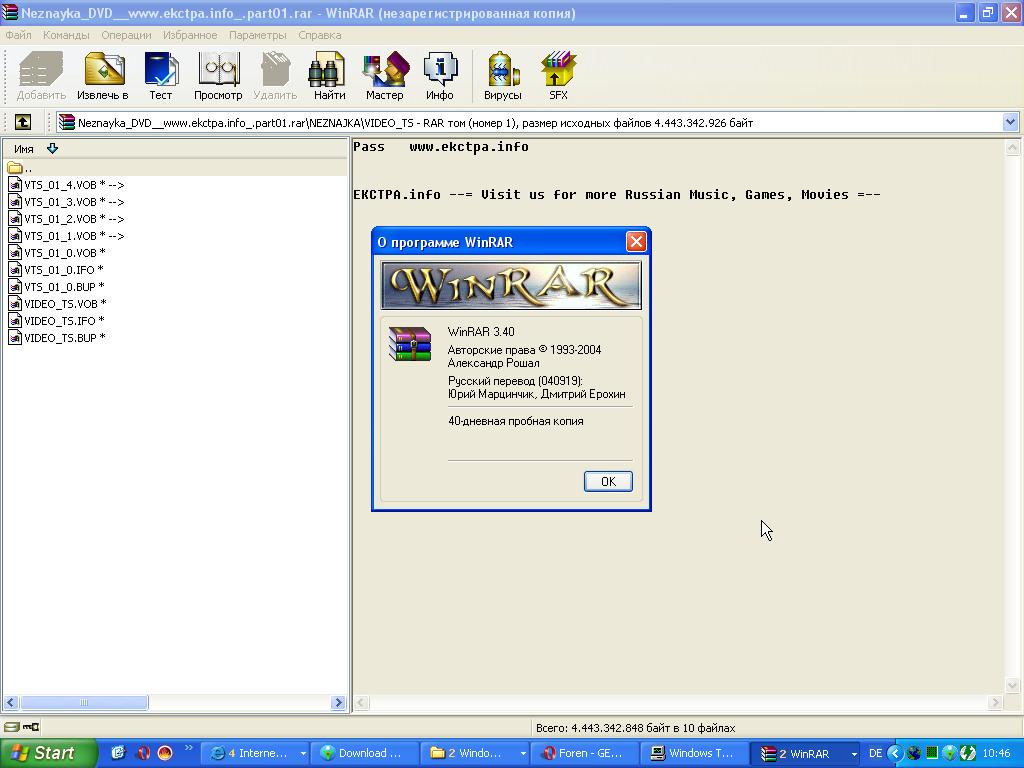Click the "Pass www.ekctpa.info" comment line
Viewport: 1024px width, 768px height.
[x=441, y=147]
